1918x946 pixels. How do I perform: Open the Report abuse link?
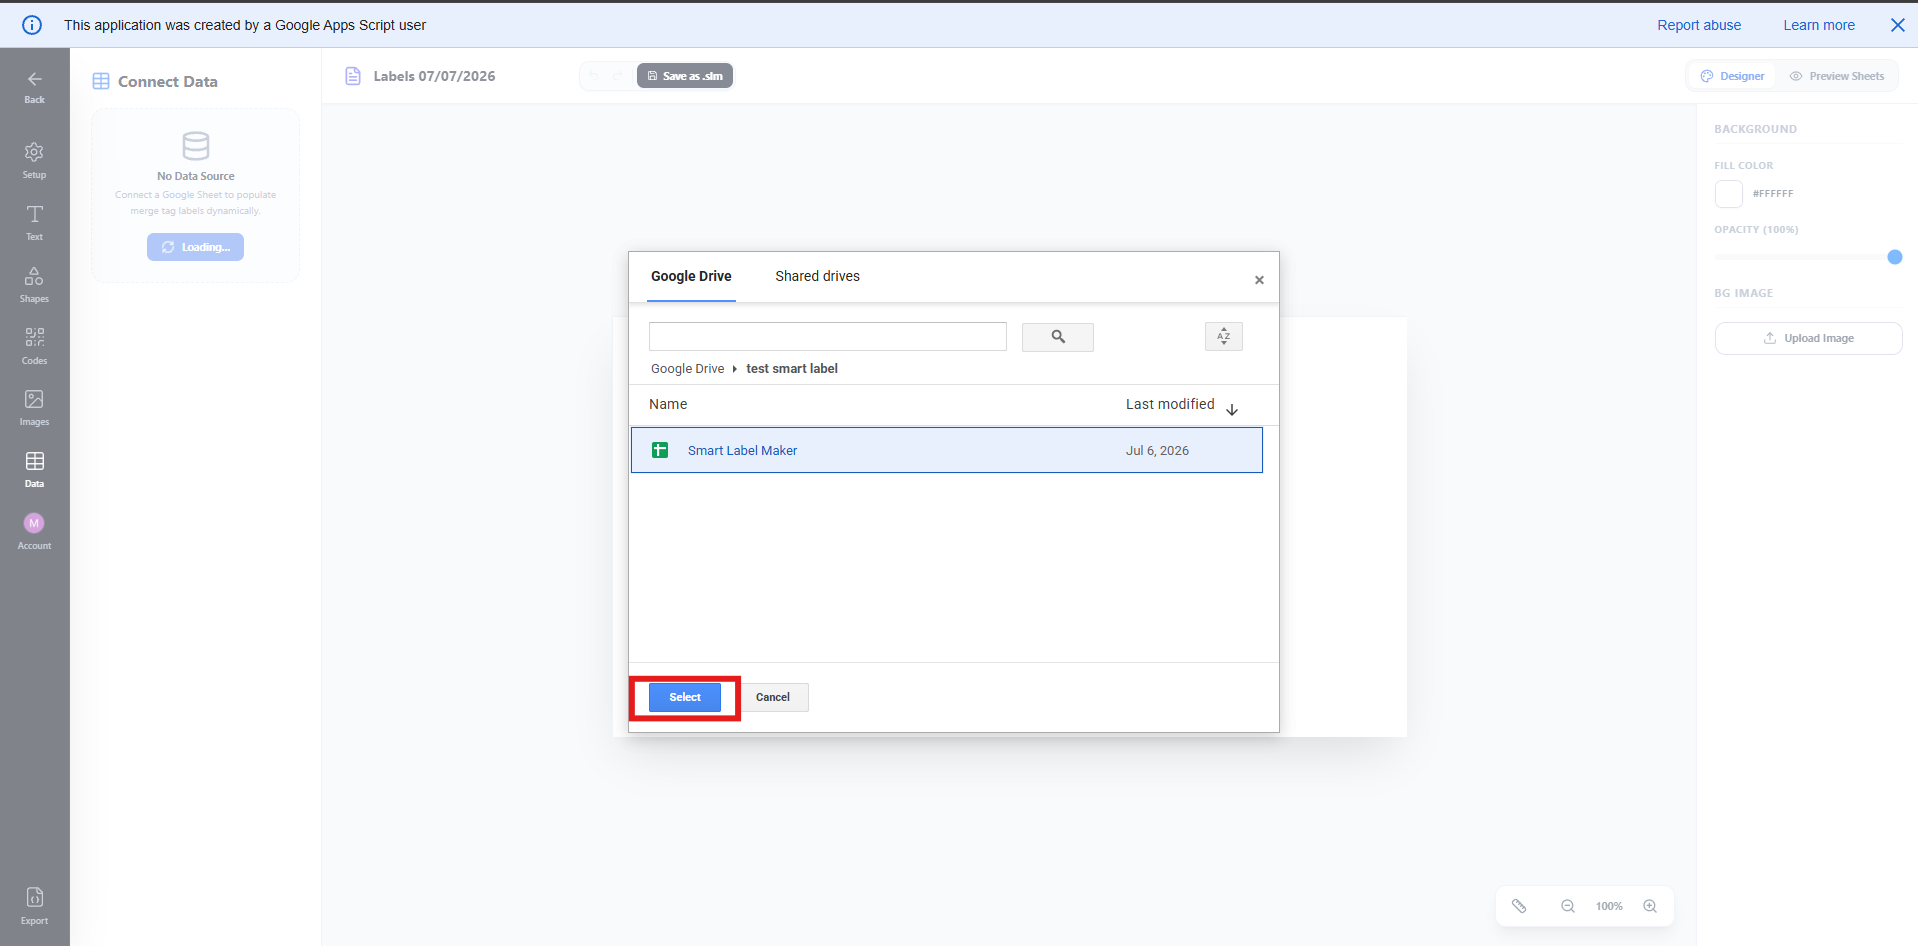coord(1699,25)
